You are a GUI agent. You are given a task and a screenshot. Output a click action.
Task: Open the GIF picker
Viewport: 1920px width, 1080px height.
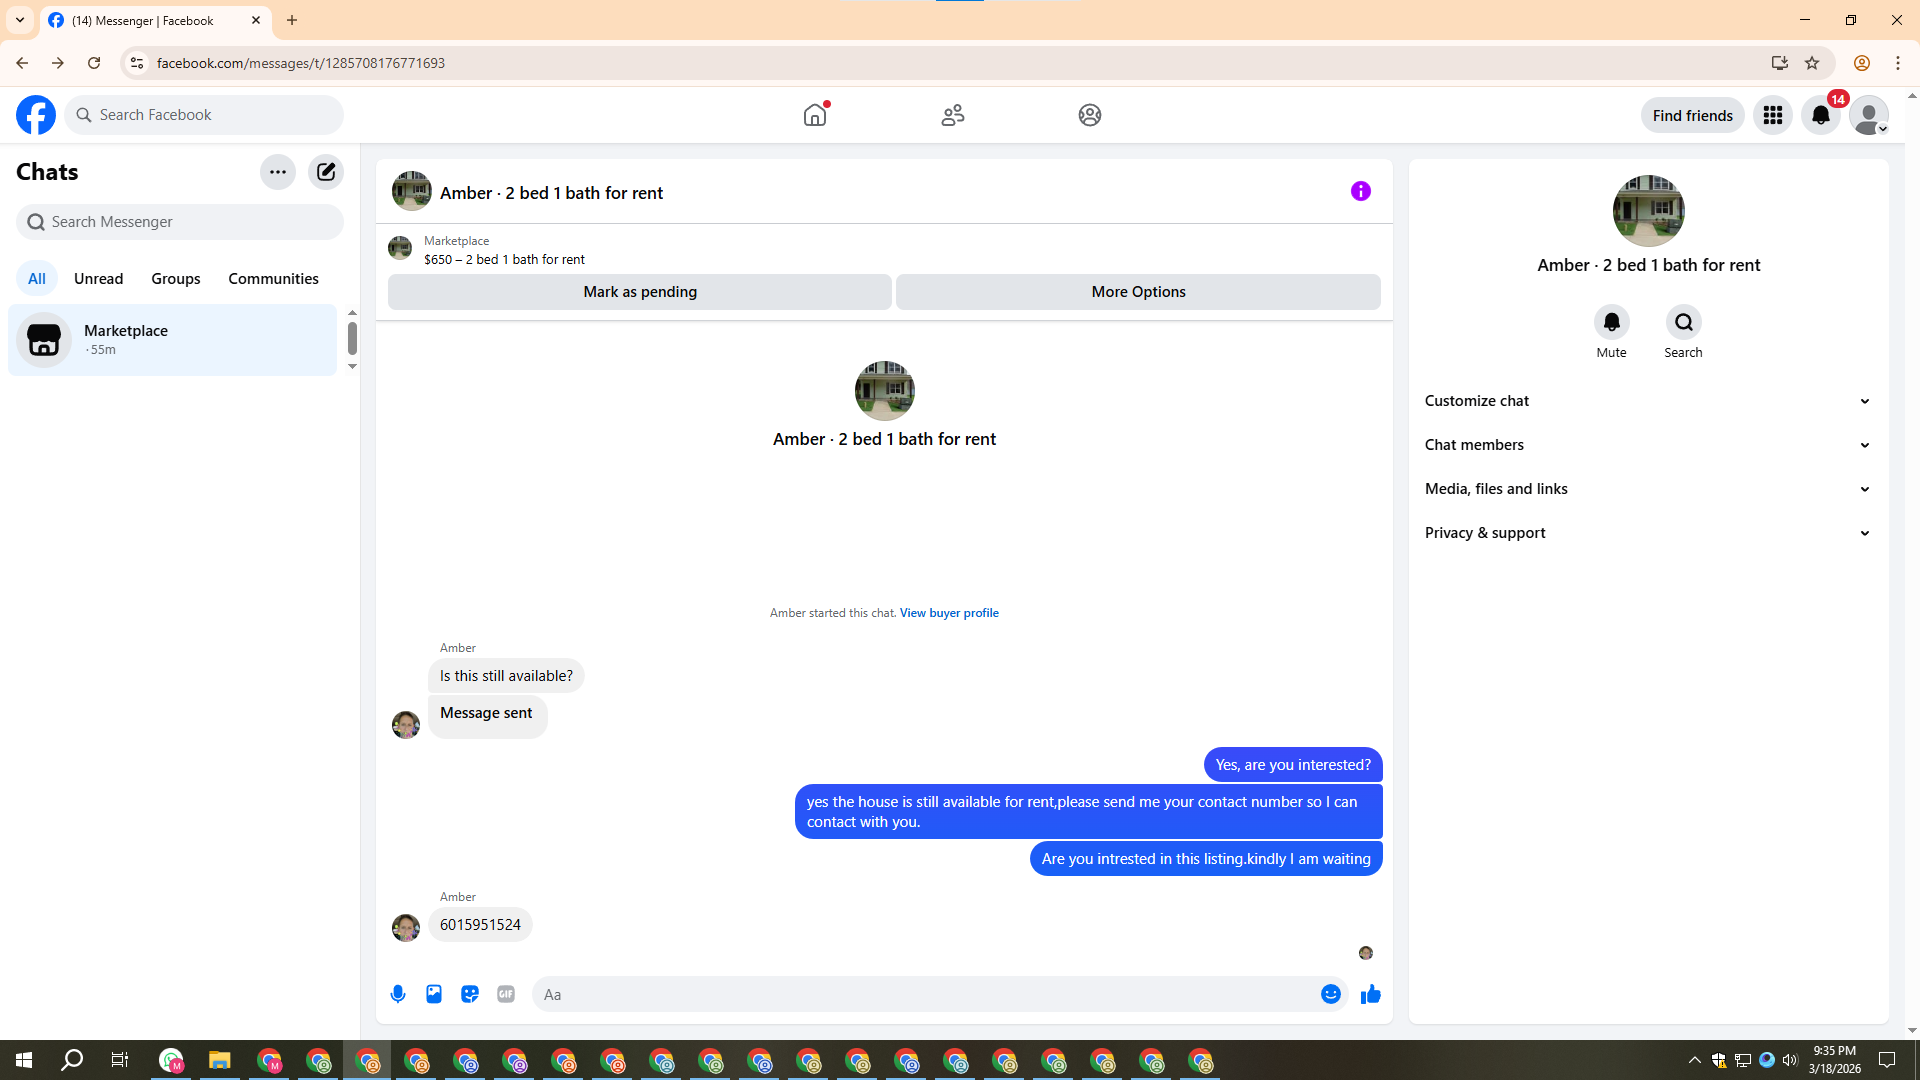pos(506,994)
